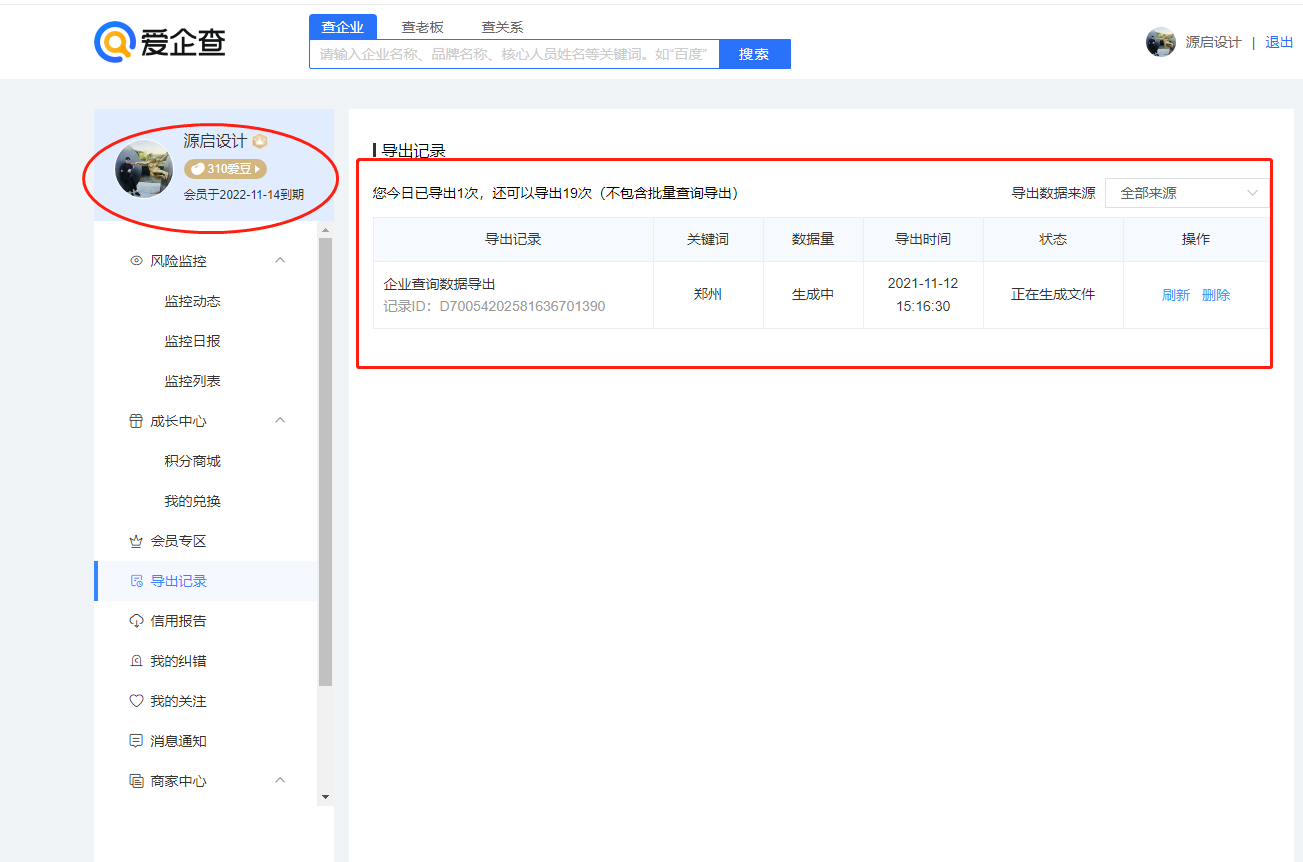Click 删除 to remove export record
Image resolution: width=1303 pixels, height=862 pixels.
click(1216, 295)
